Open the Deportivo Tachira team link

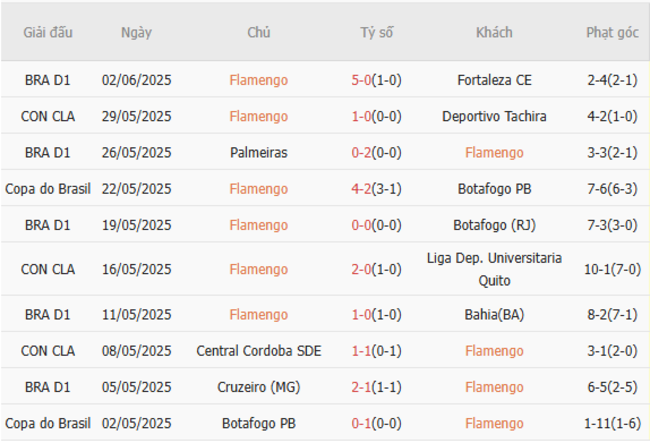tap(494, 116)
